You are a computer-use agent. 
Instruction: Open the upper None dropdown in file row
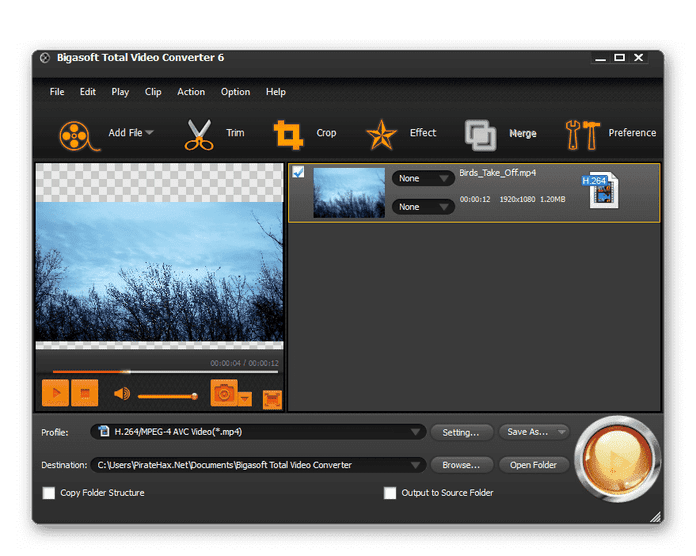[x=423, y=178]
